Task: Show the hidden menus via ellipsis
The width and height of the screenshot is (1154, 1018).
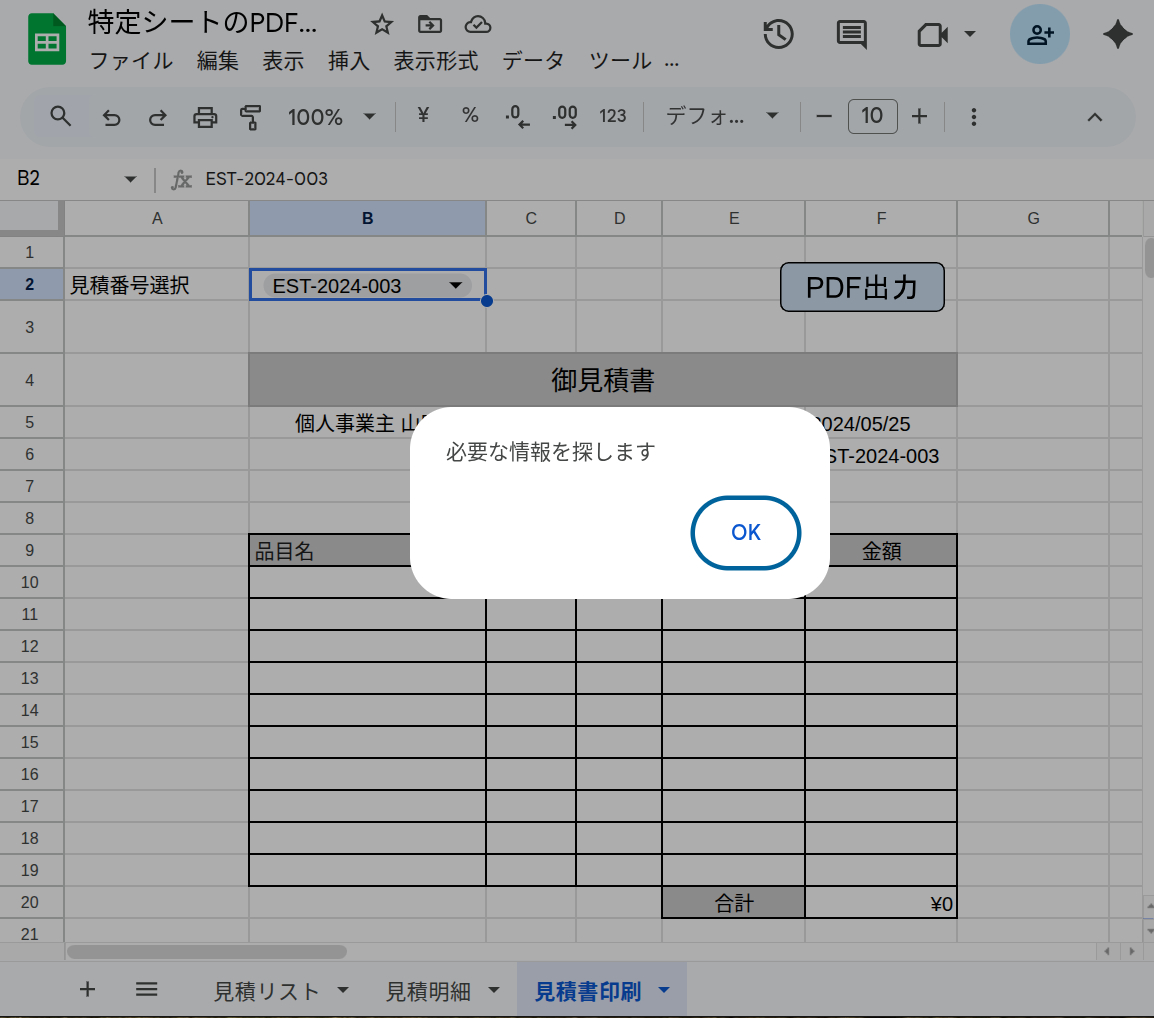Action: (x=671, y=63)
